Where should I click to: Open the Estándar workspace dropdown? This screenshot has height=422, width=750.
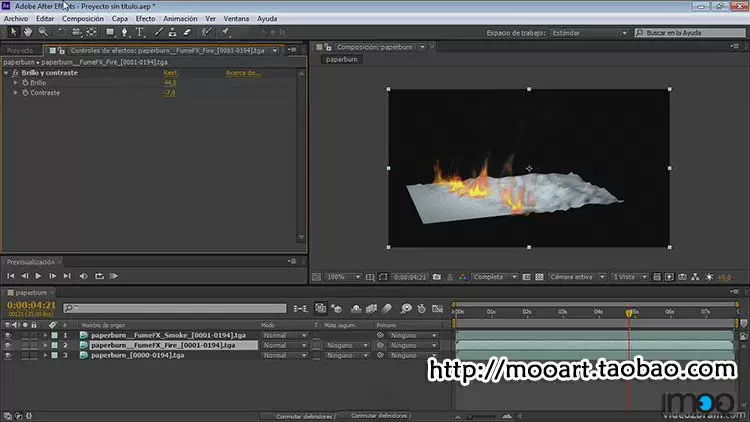[589, 33]
